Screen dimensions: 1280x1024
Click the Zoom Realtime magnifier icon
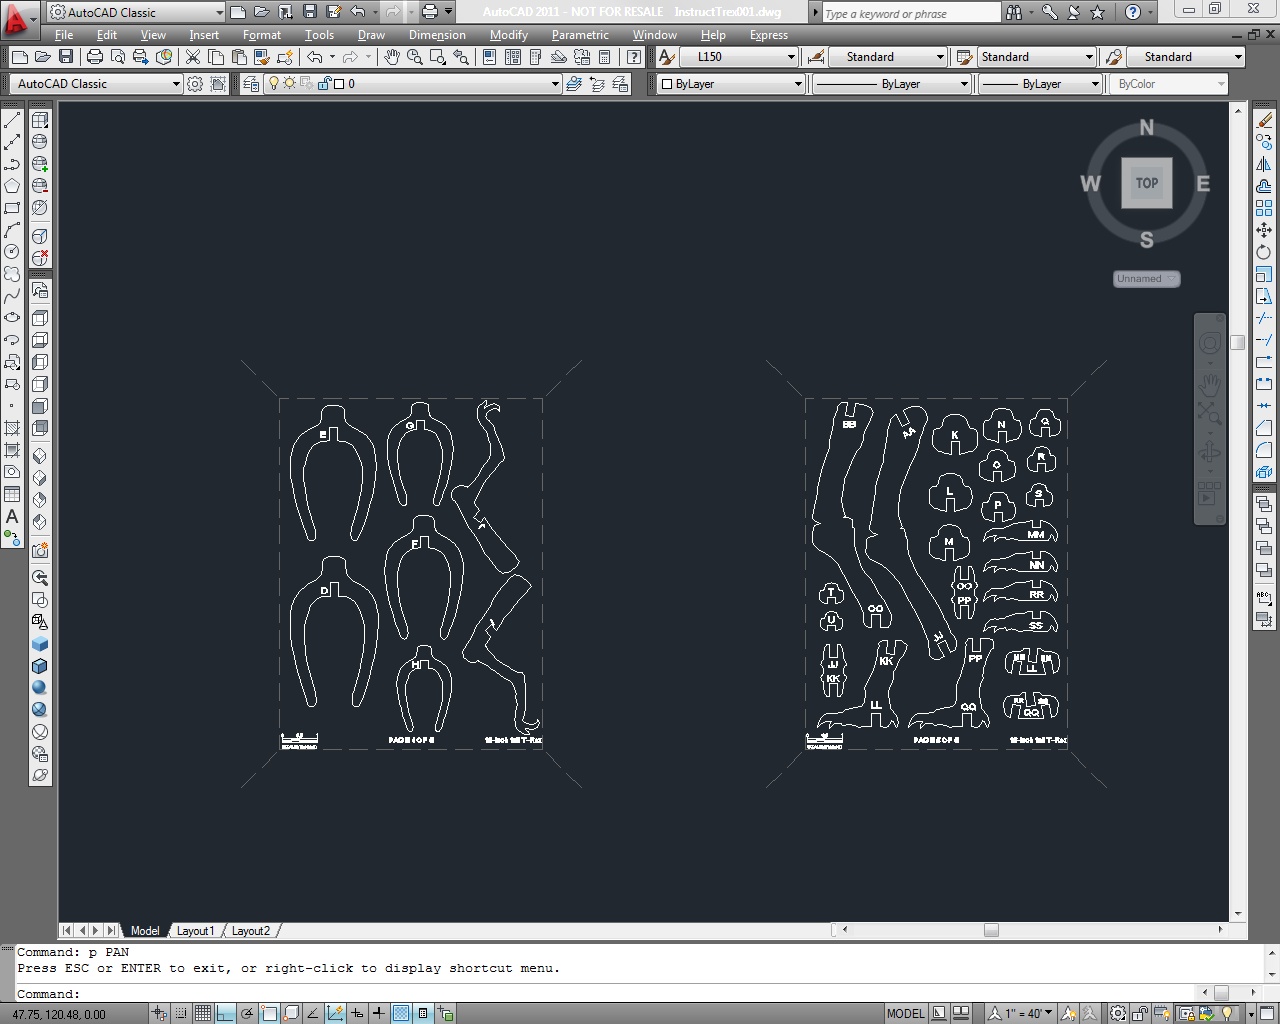(415, 57)
